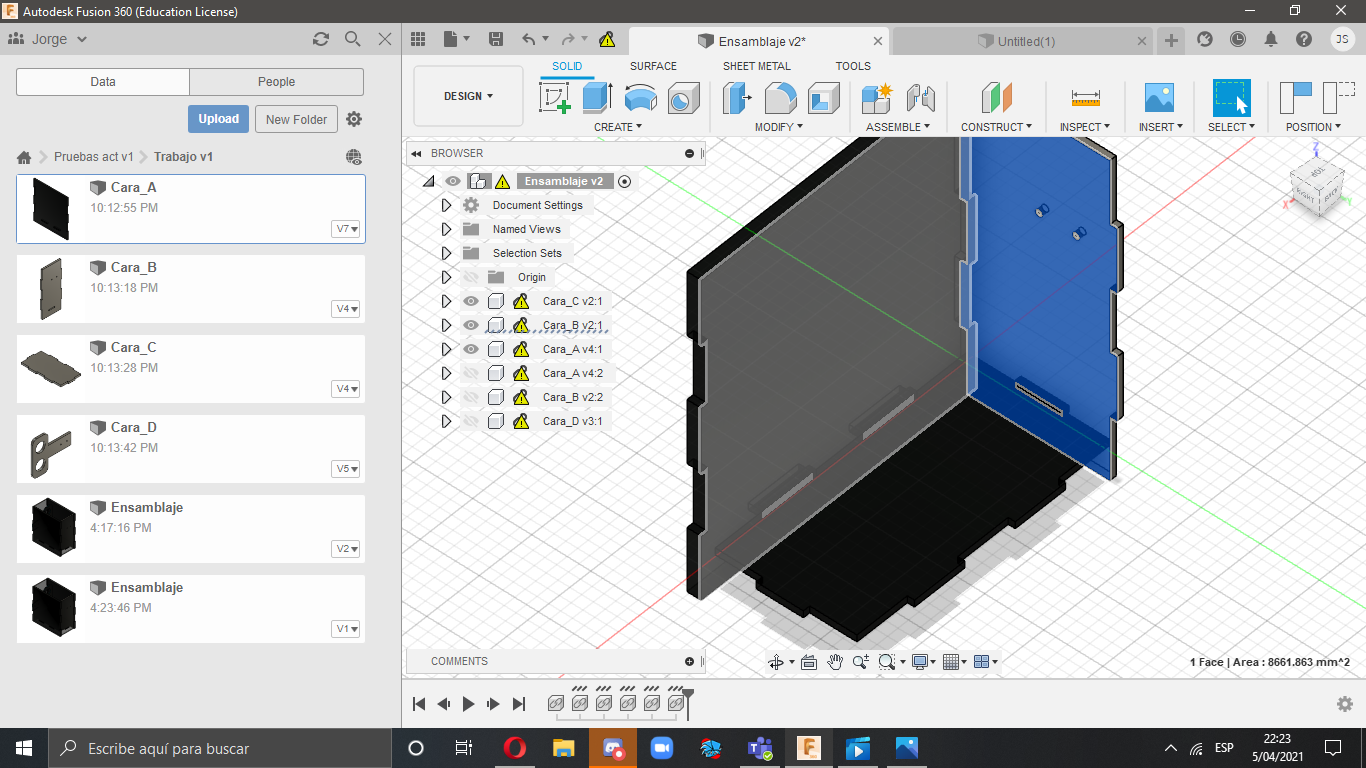The height and width of the screenshot is (768, 1366).
Task: Toggle visibility of Ensamblaje v2 root
Action: [x=453, y=181]
